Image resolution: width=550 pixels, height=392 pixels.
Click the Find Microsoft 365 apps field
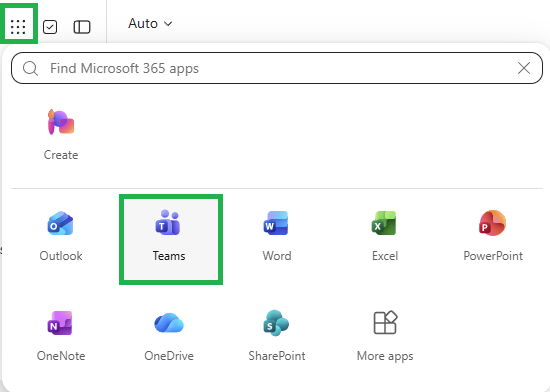tap(277, 68)
